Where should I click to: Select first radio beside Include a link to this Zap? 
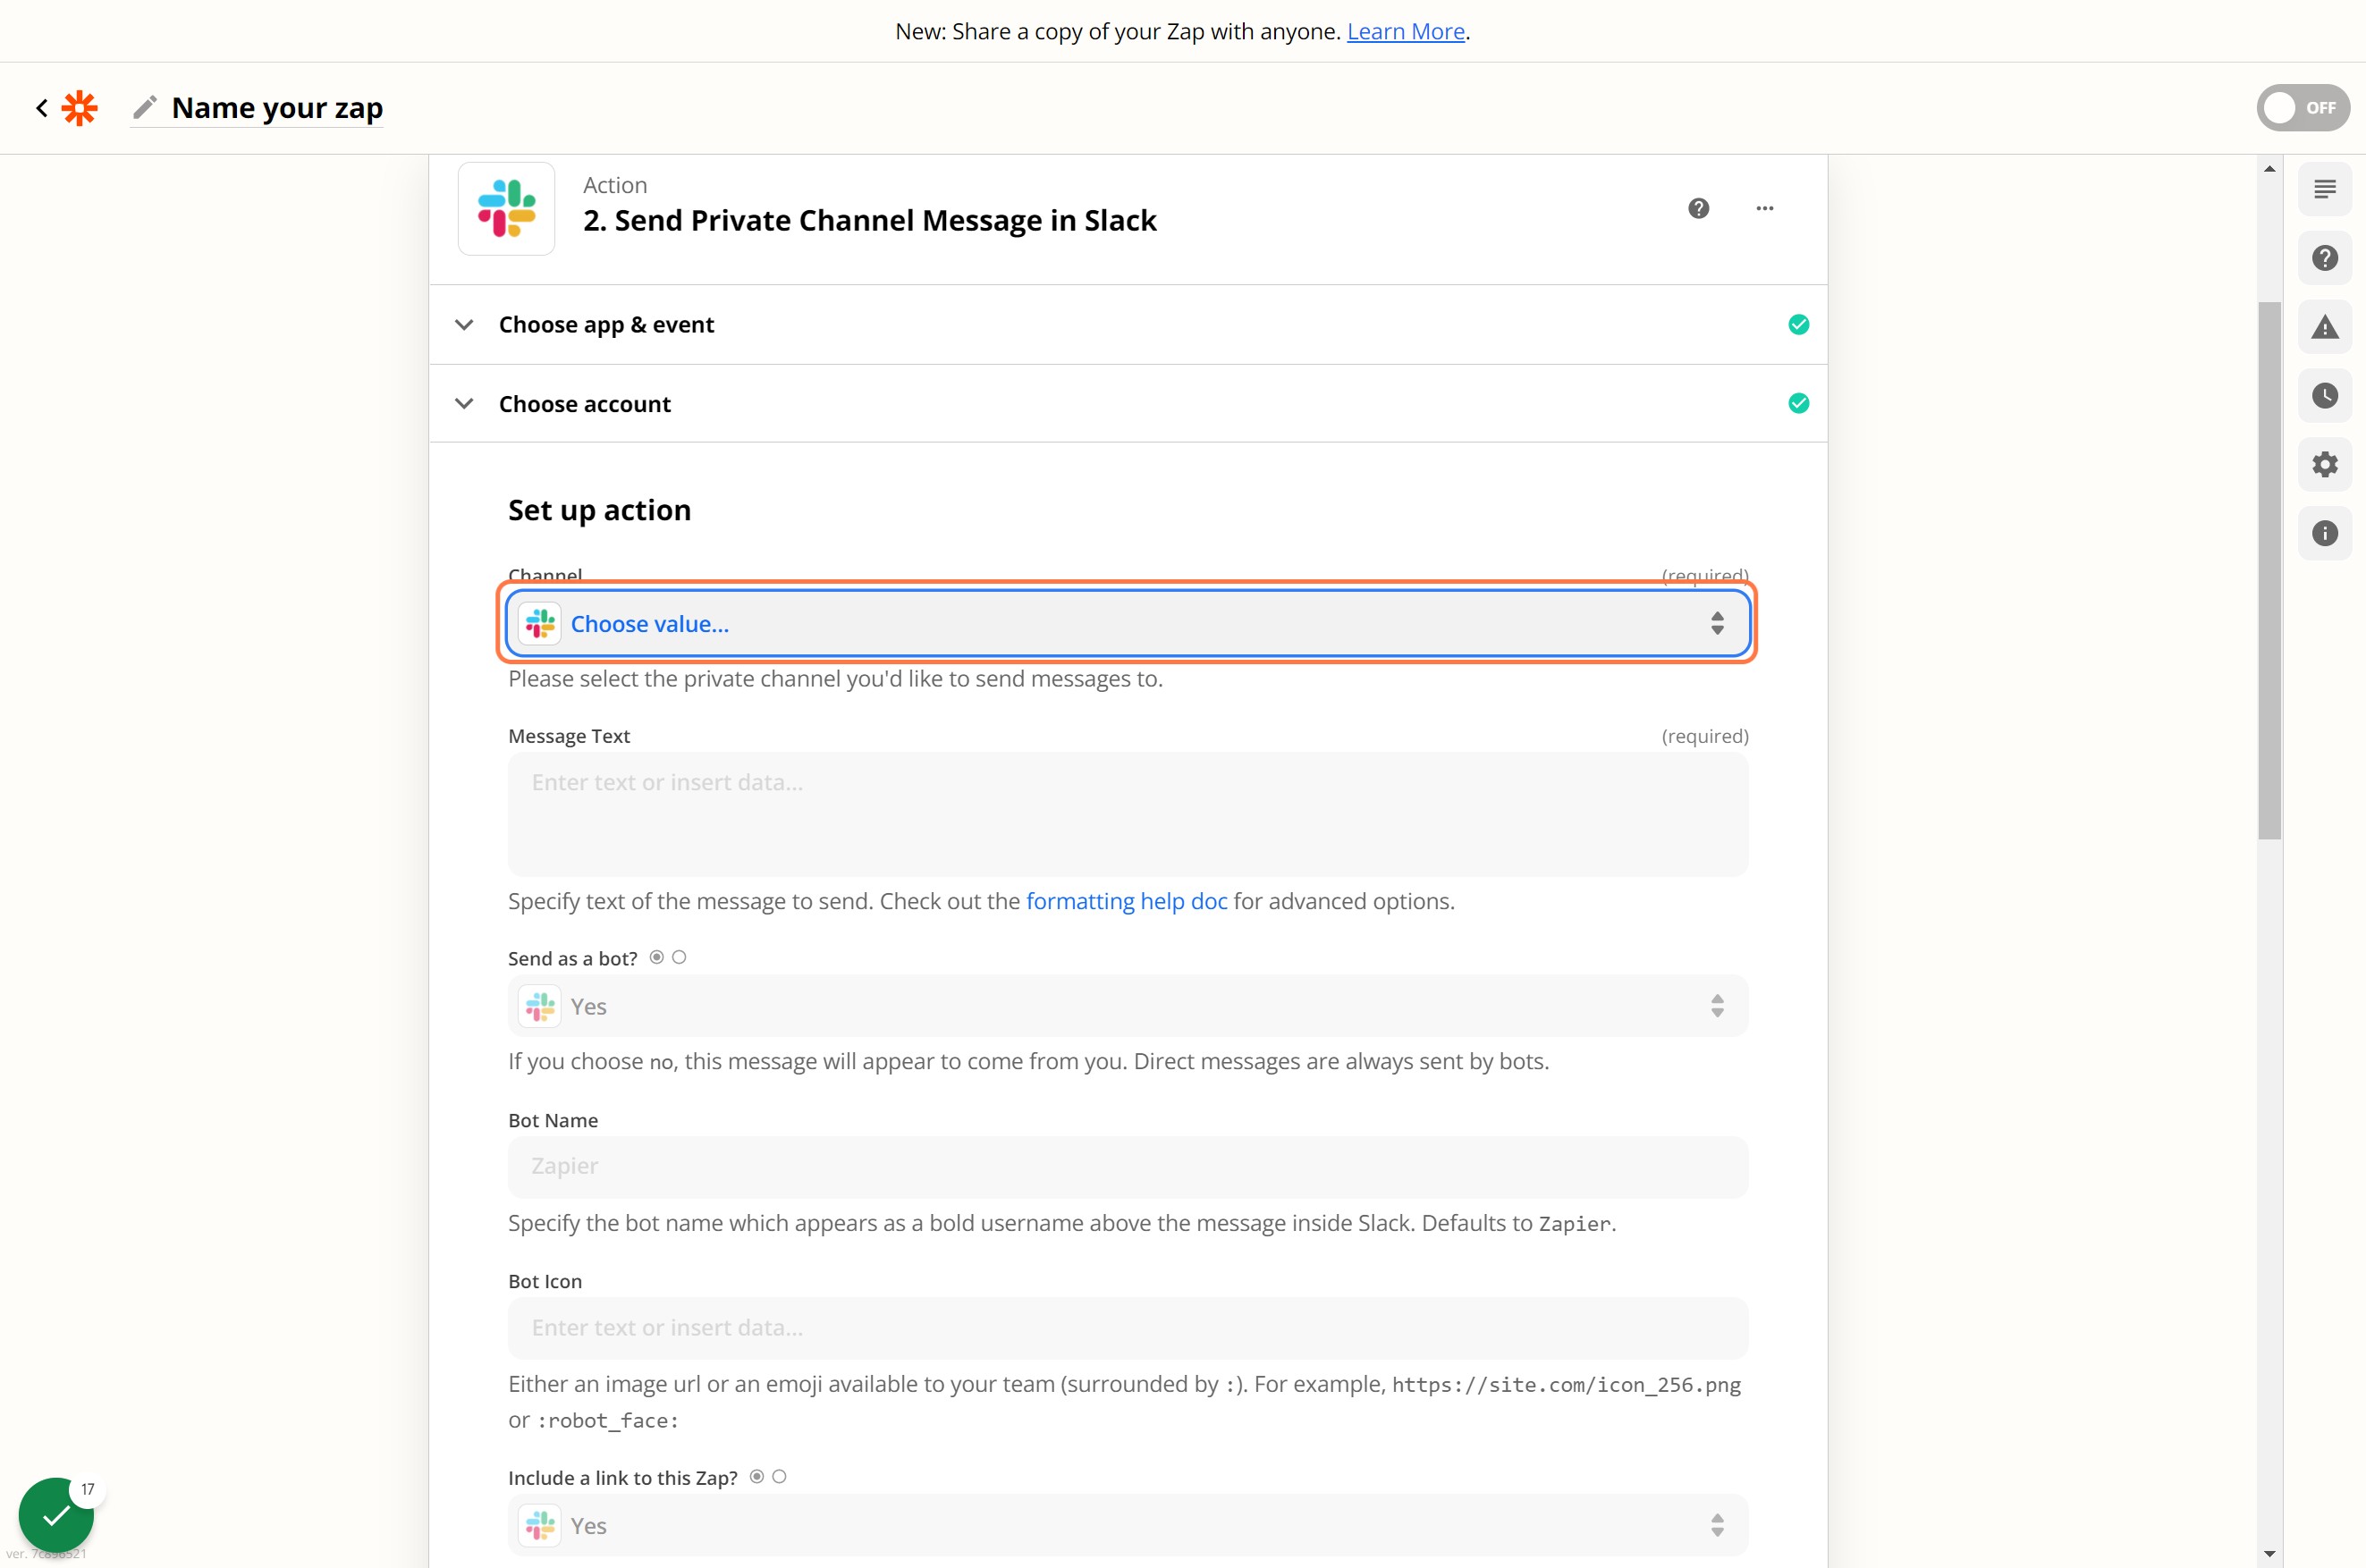(x=757, y=1476)
